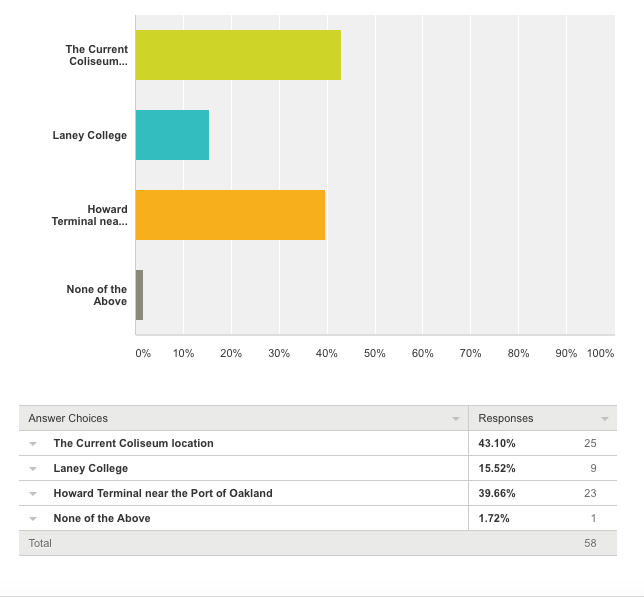Expand the Howard Terminal row arrow
This screenshot has height=597, width=644.
pyautogui.click(x=32, y=493)
